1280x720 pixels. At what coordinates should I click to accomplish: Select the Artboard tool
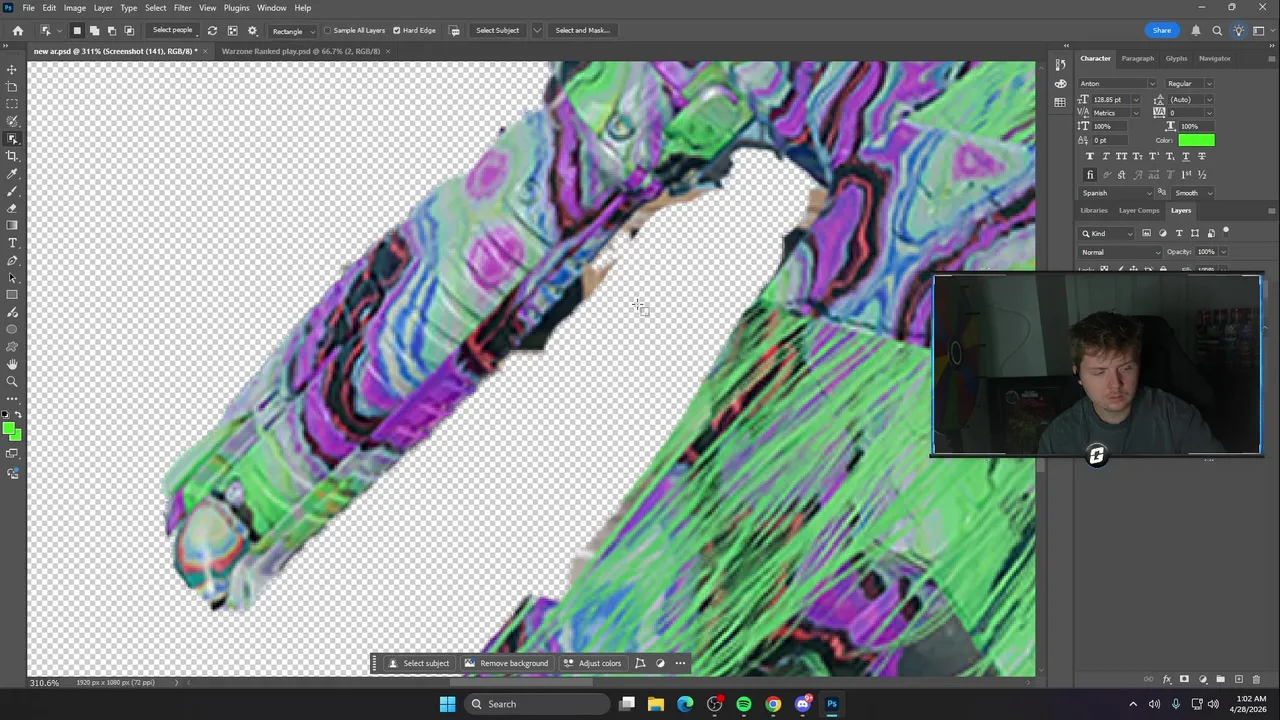[x=12, y=87]
